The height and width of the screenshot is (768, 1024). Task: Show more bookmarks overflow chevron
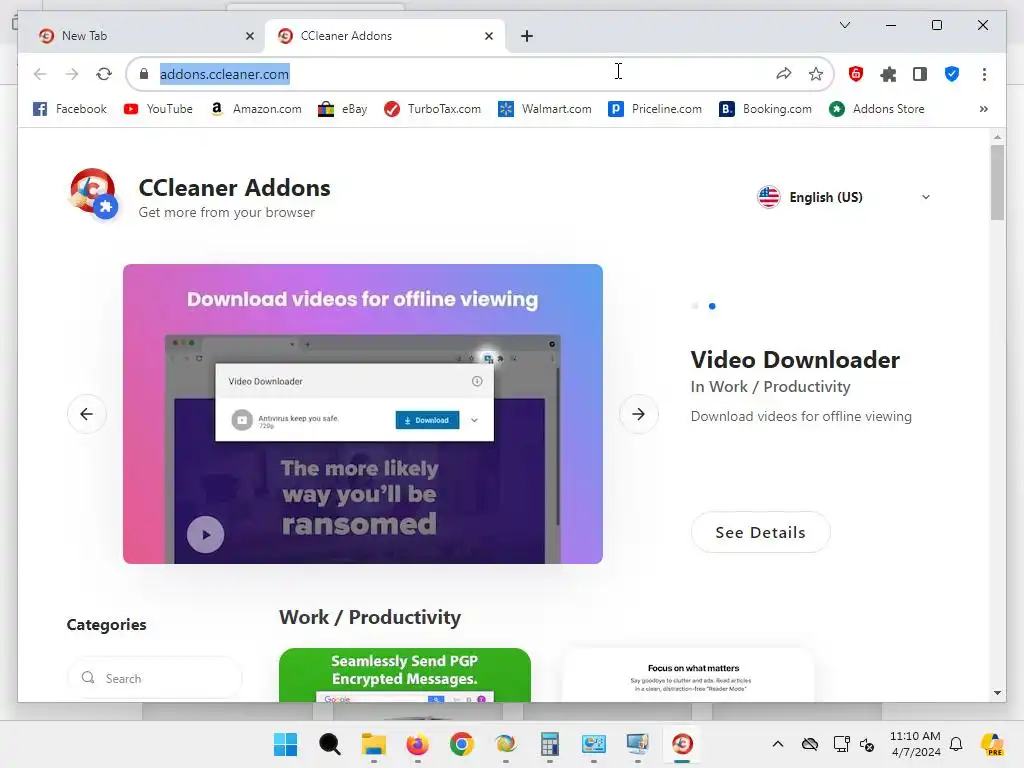click(x=984, y=109)
